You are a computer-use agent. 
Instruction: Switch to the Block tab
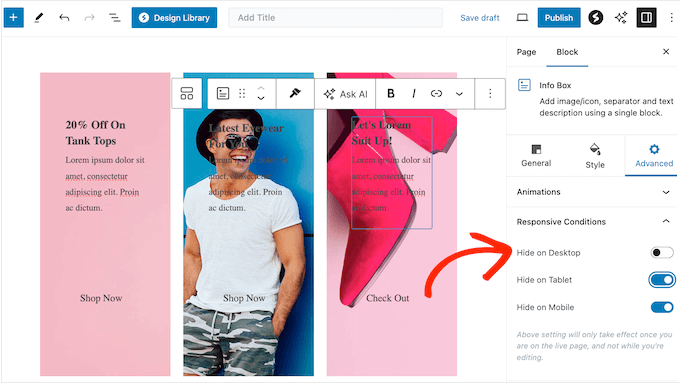pos(567,52)
